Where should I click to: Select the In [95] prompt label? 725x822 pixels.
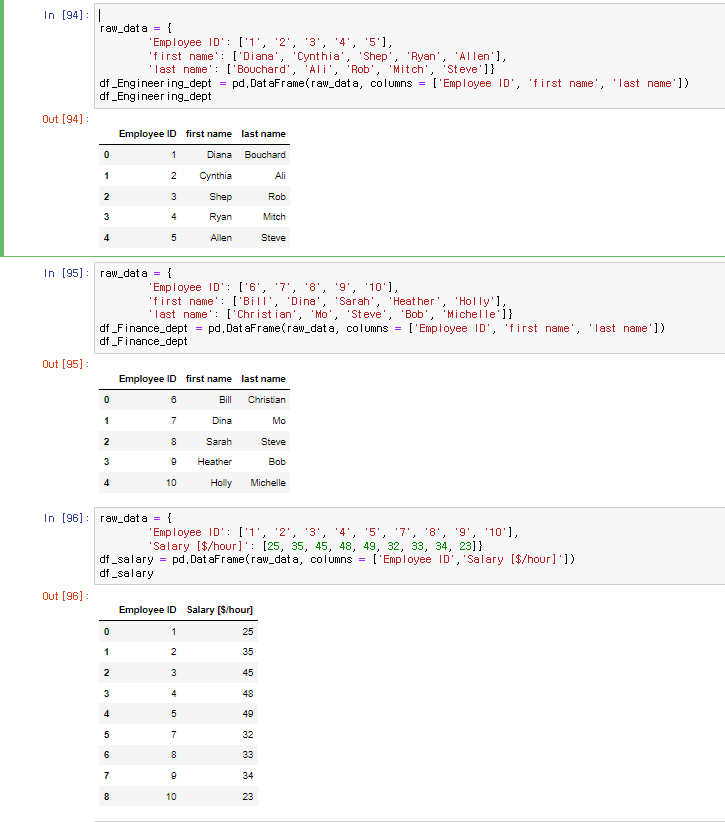(66, 273)
